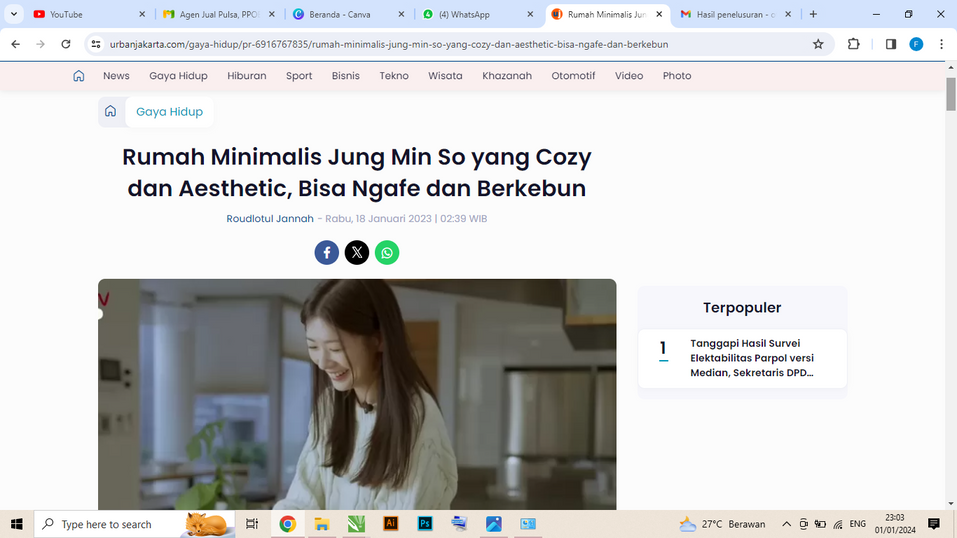957x538 pixels.
Task: Expand the tab search dropdown arrow
Action: pos(14,15)
